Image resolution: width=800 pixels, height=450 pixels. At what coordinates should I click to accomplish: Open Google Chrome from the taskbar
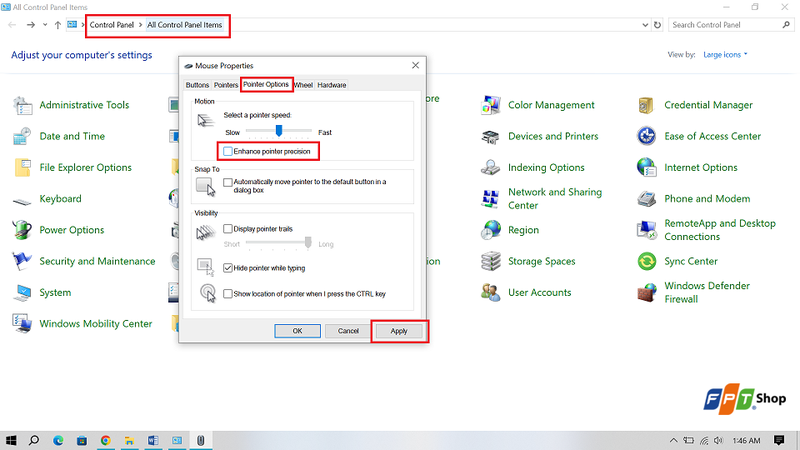[106, 440]
